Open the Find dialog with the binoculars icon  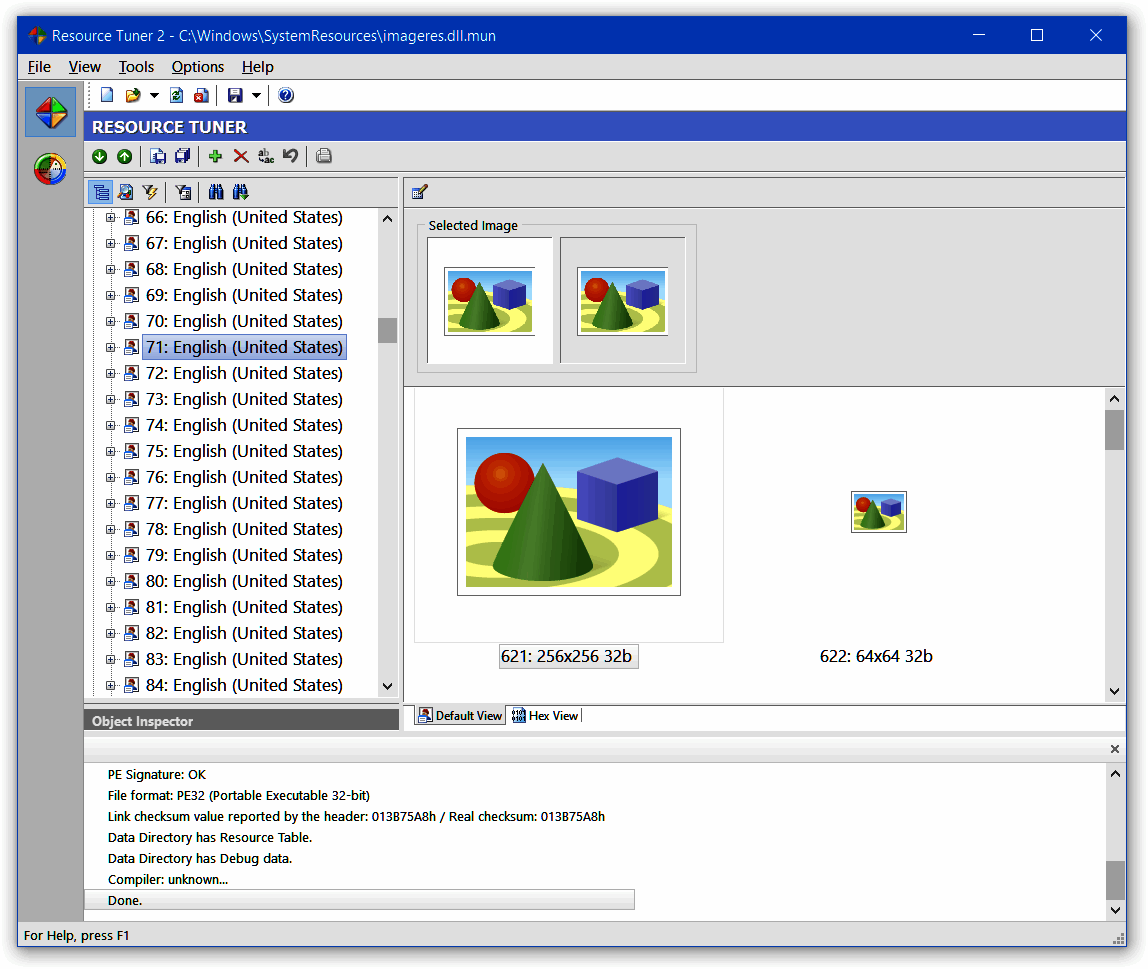point(215,191)
